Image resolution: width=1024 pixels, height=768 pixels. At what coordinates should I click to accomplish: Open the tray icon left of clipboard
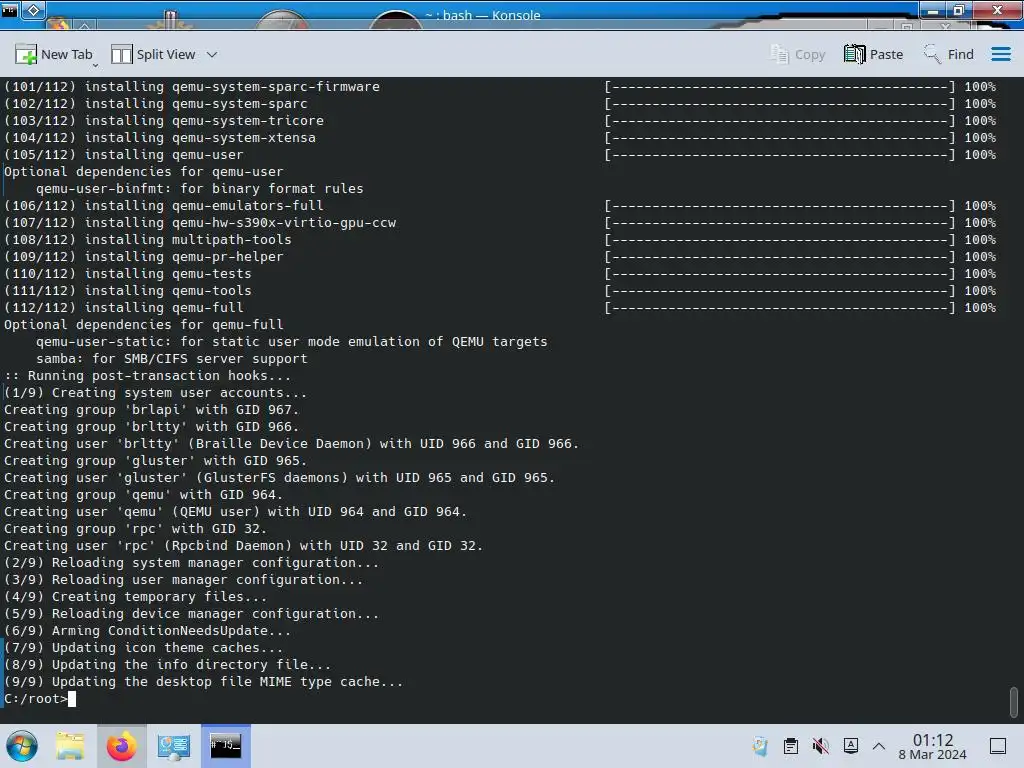pyautogui.click(x=760, y=746)
